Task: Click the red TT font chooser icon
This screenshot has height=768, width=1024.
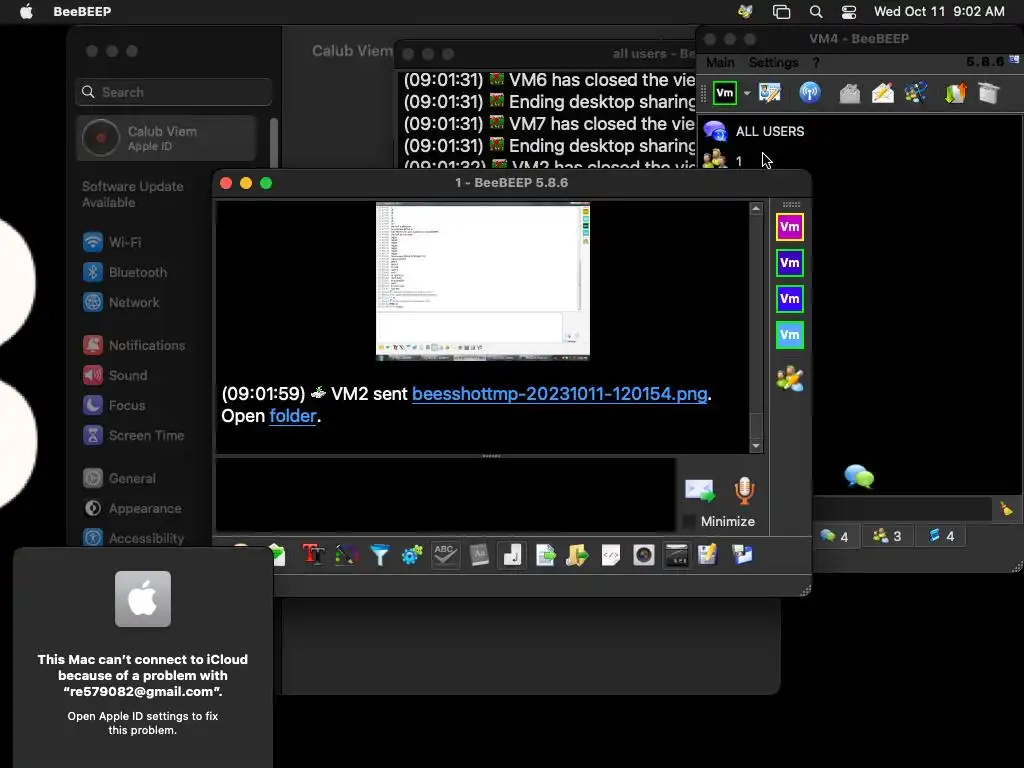Action: [x=313, y=555]
